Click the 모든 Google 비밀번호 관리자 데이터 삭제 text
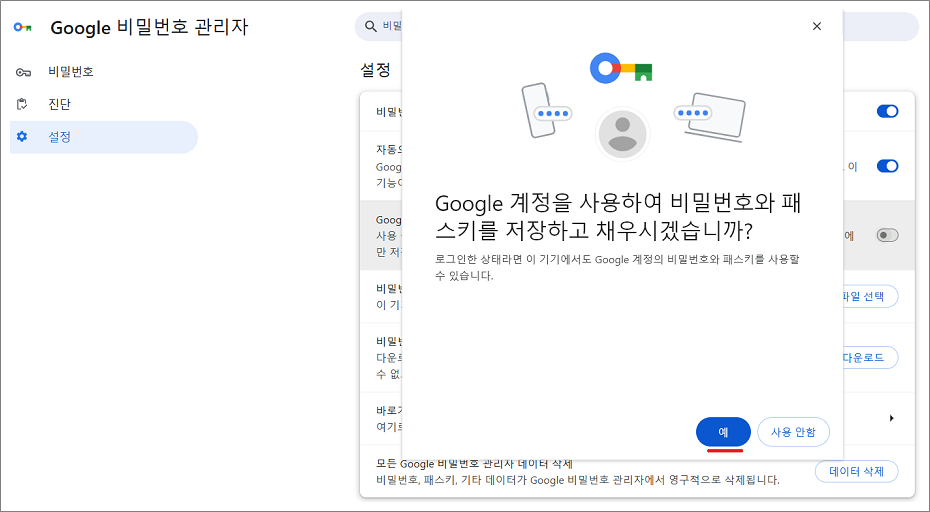The height and width of the screenshot is (512, 930). (x=474, y=463)
